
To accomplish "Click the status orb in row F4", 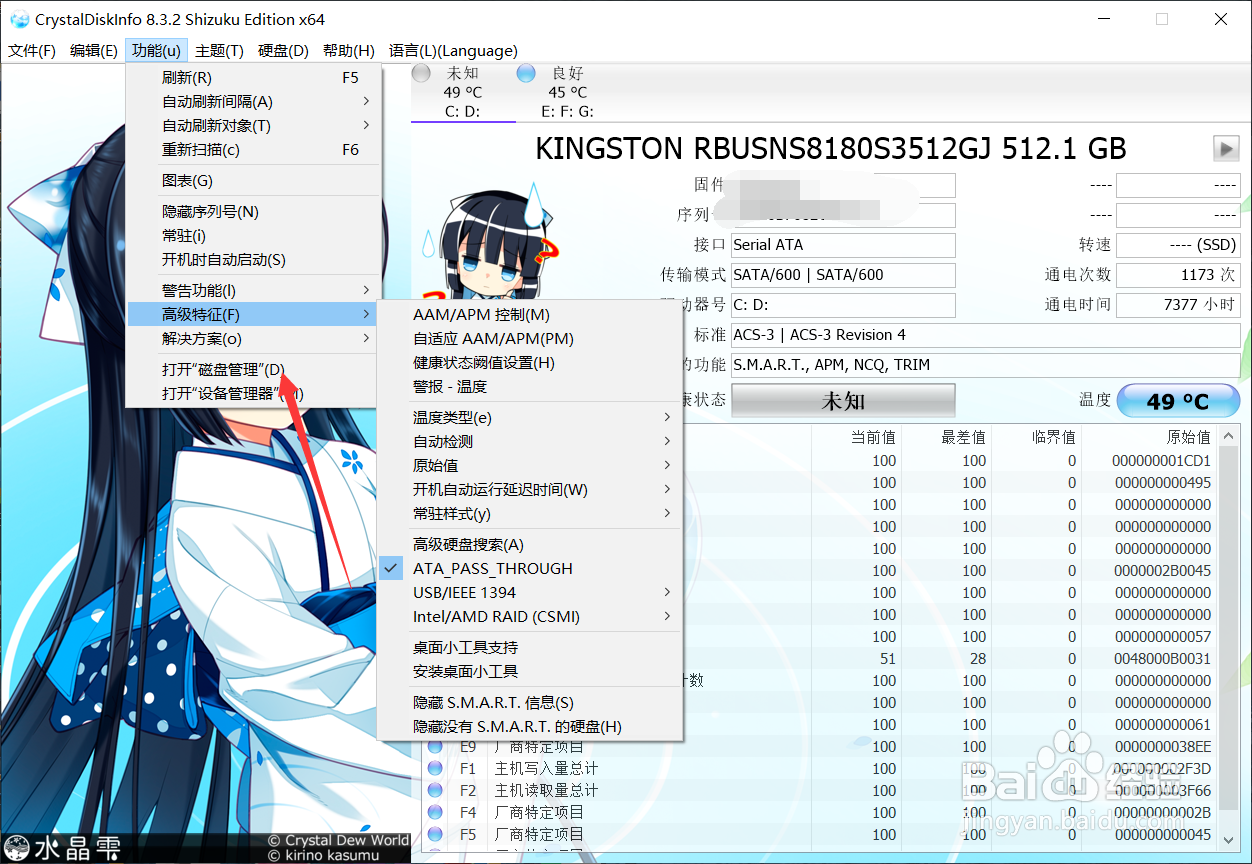I will [435, 813].
